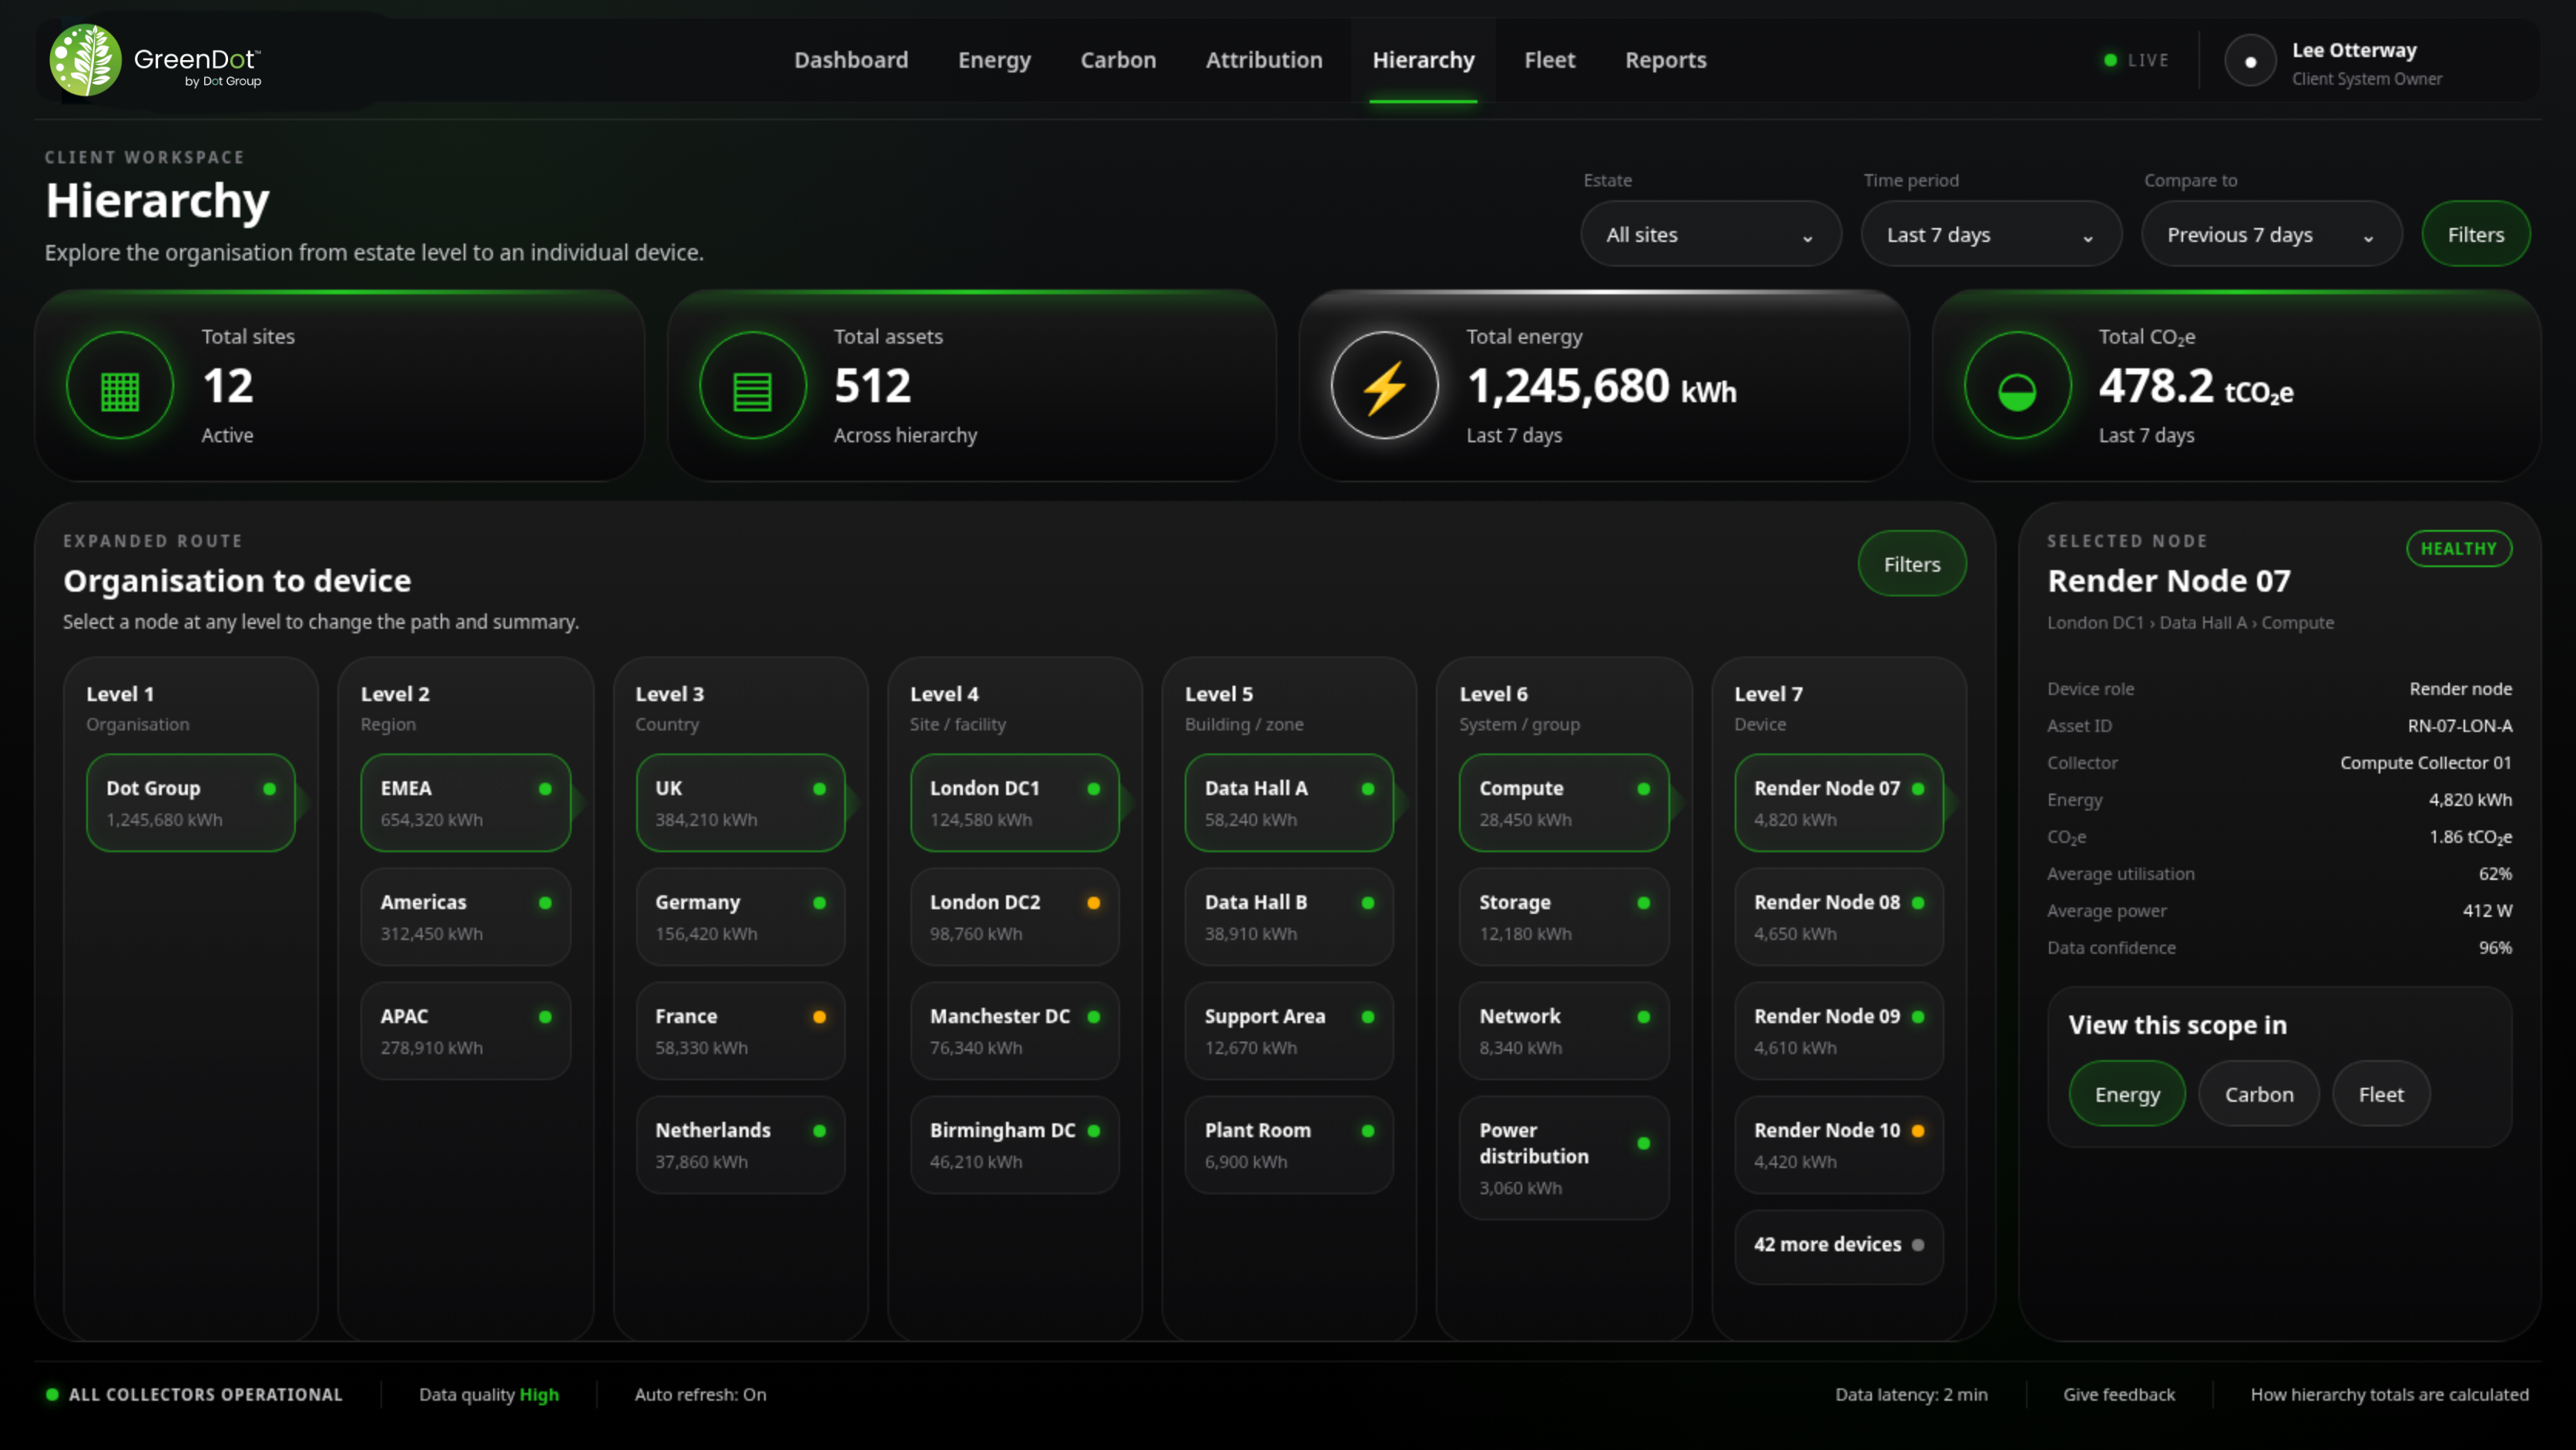Viewport: 2576px width, 1450px height.
Task: Open the Compare to Previous 7 days dropdown
Action: pyautogui.click(x=2271, y=234)
